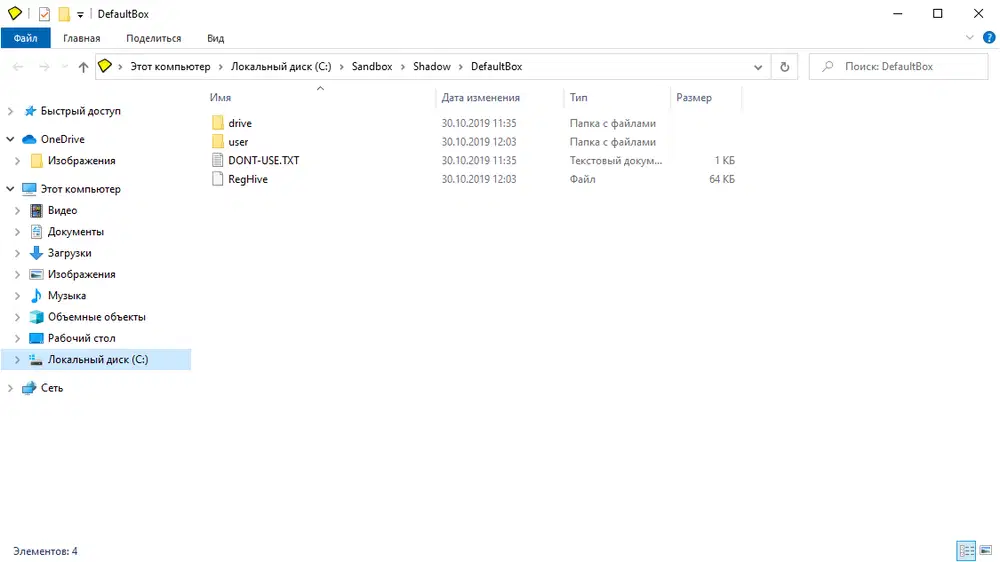The width and height of the screenshot is (1000, 562).
Task: Select Сеть in the navigation pane
Action: tap(52, 388)
